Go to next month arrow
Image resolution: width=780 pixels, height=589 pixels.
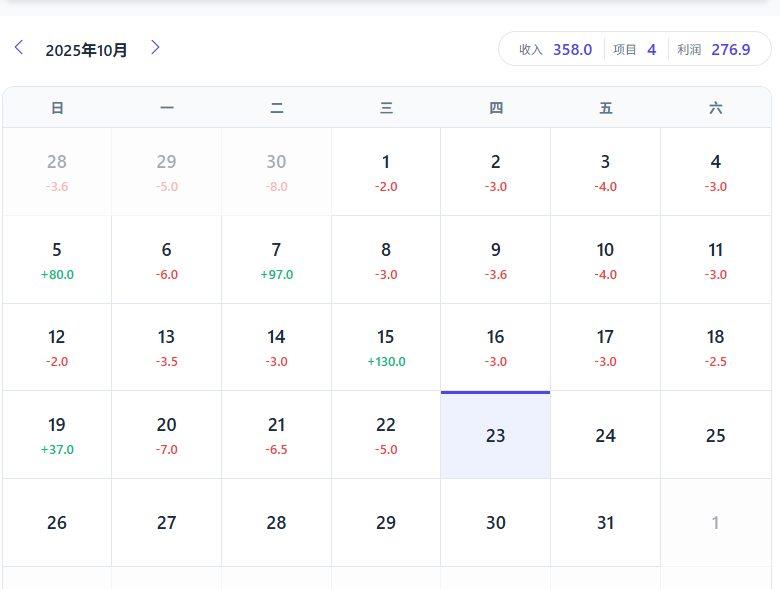[155, 48]
